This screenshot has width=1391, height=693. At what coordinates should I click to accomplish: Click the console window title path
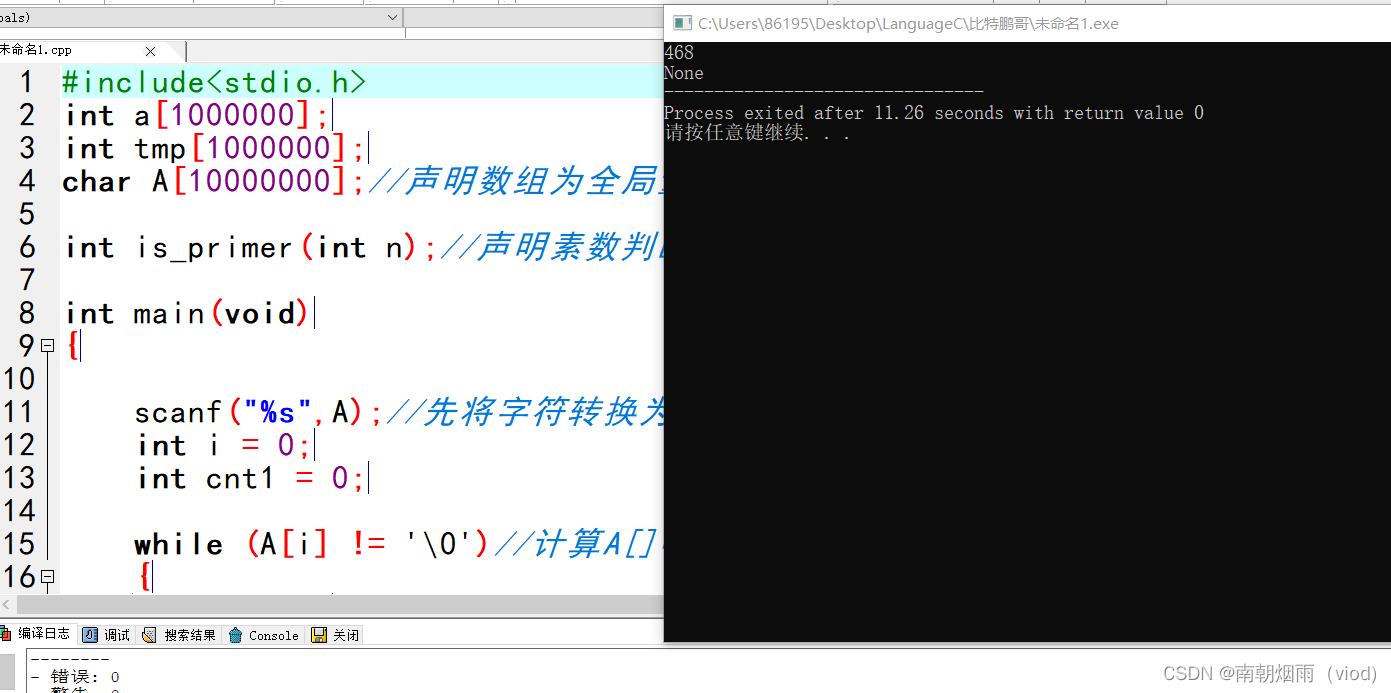pos(908,23)
